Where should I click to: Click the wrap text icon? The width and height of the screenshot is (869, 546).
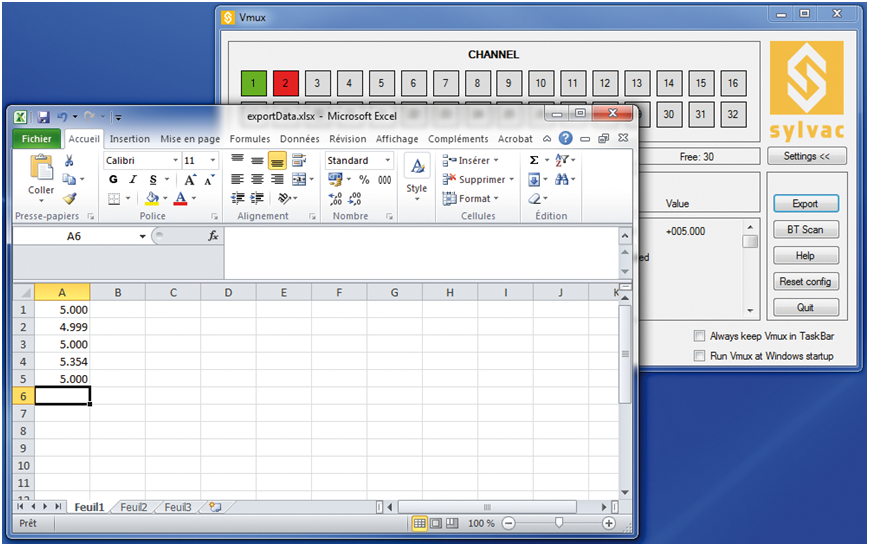[x=299, y=161]
